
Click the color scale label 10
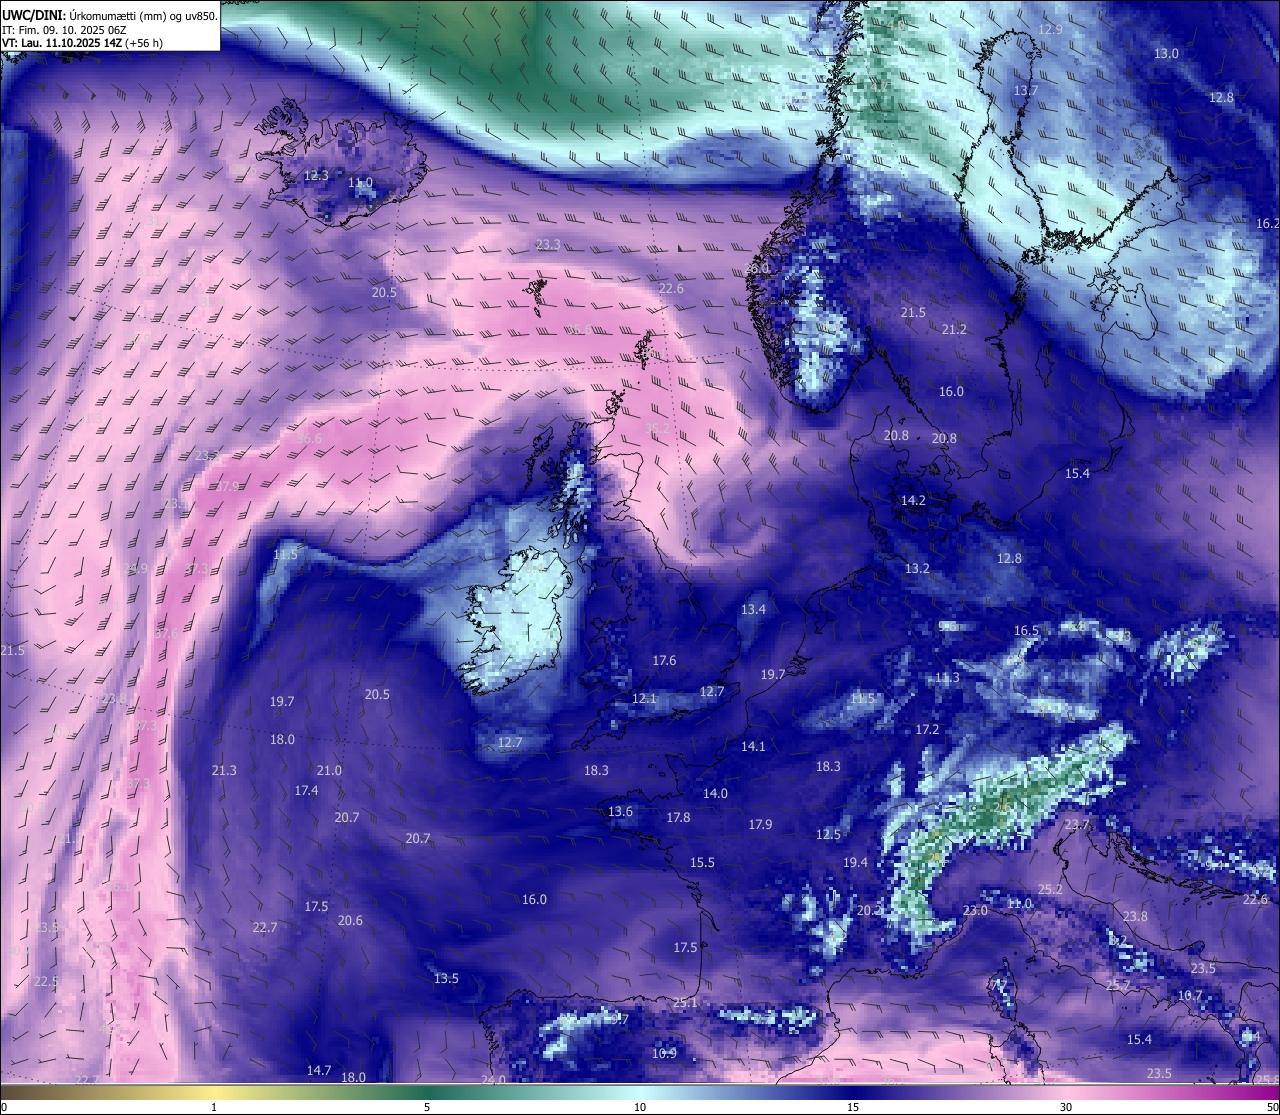640,1107
